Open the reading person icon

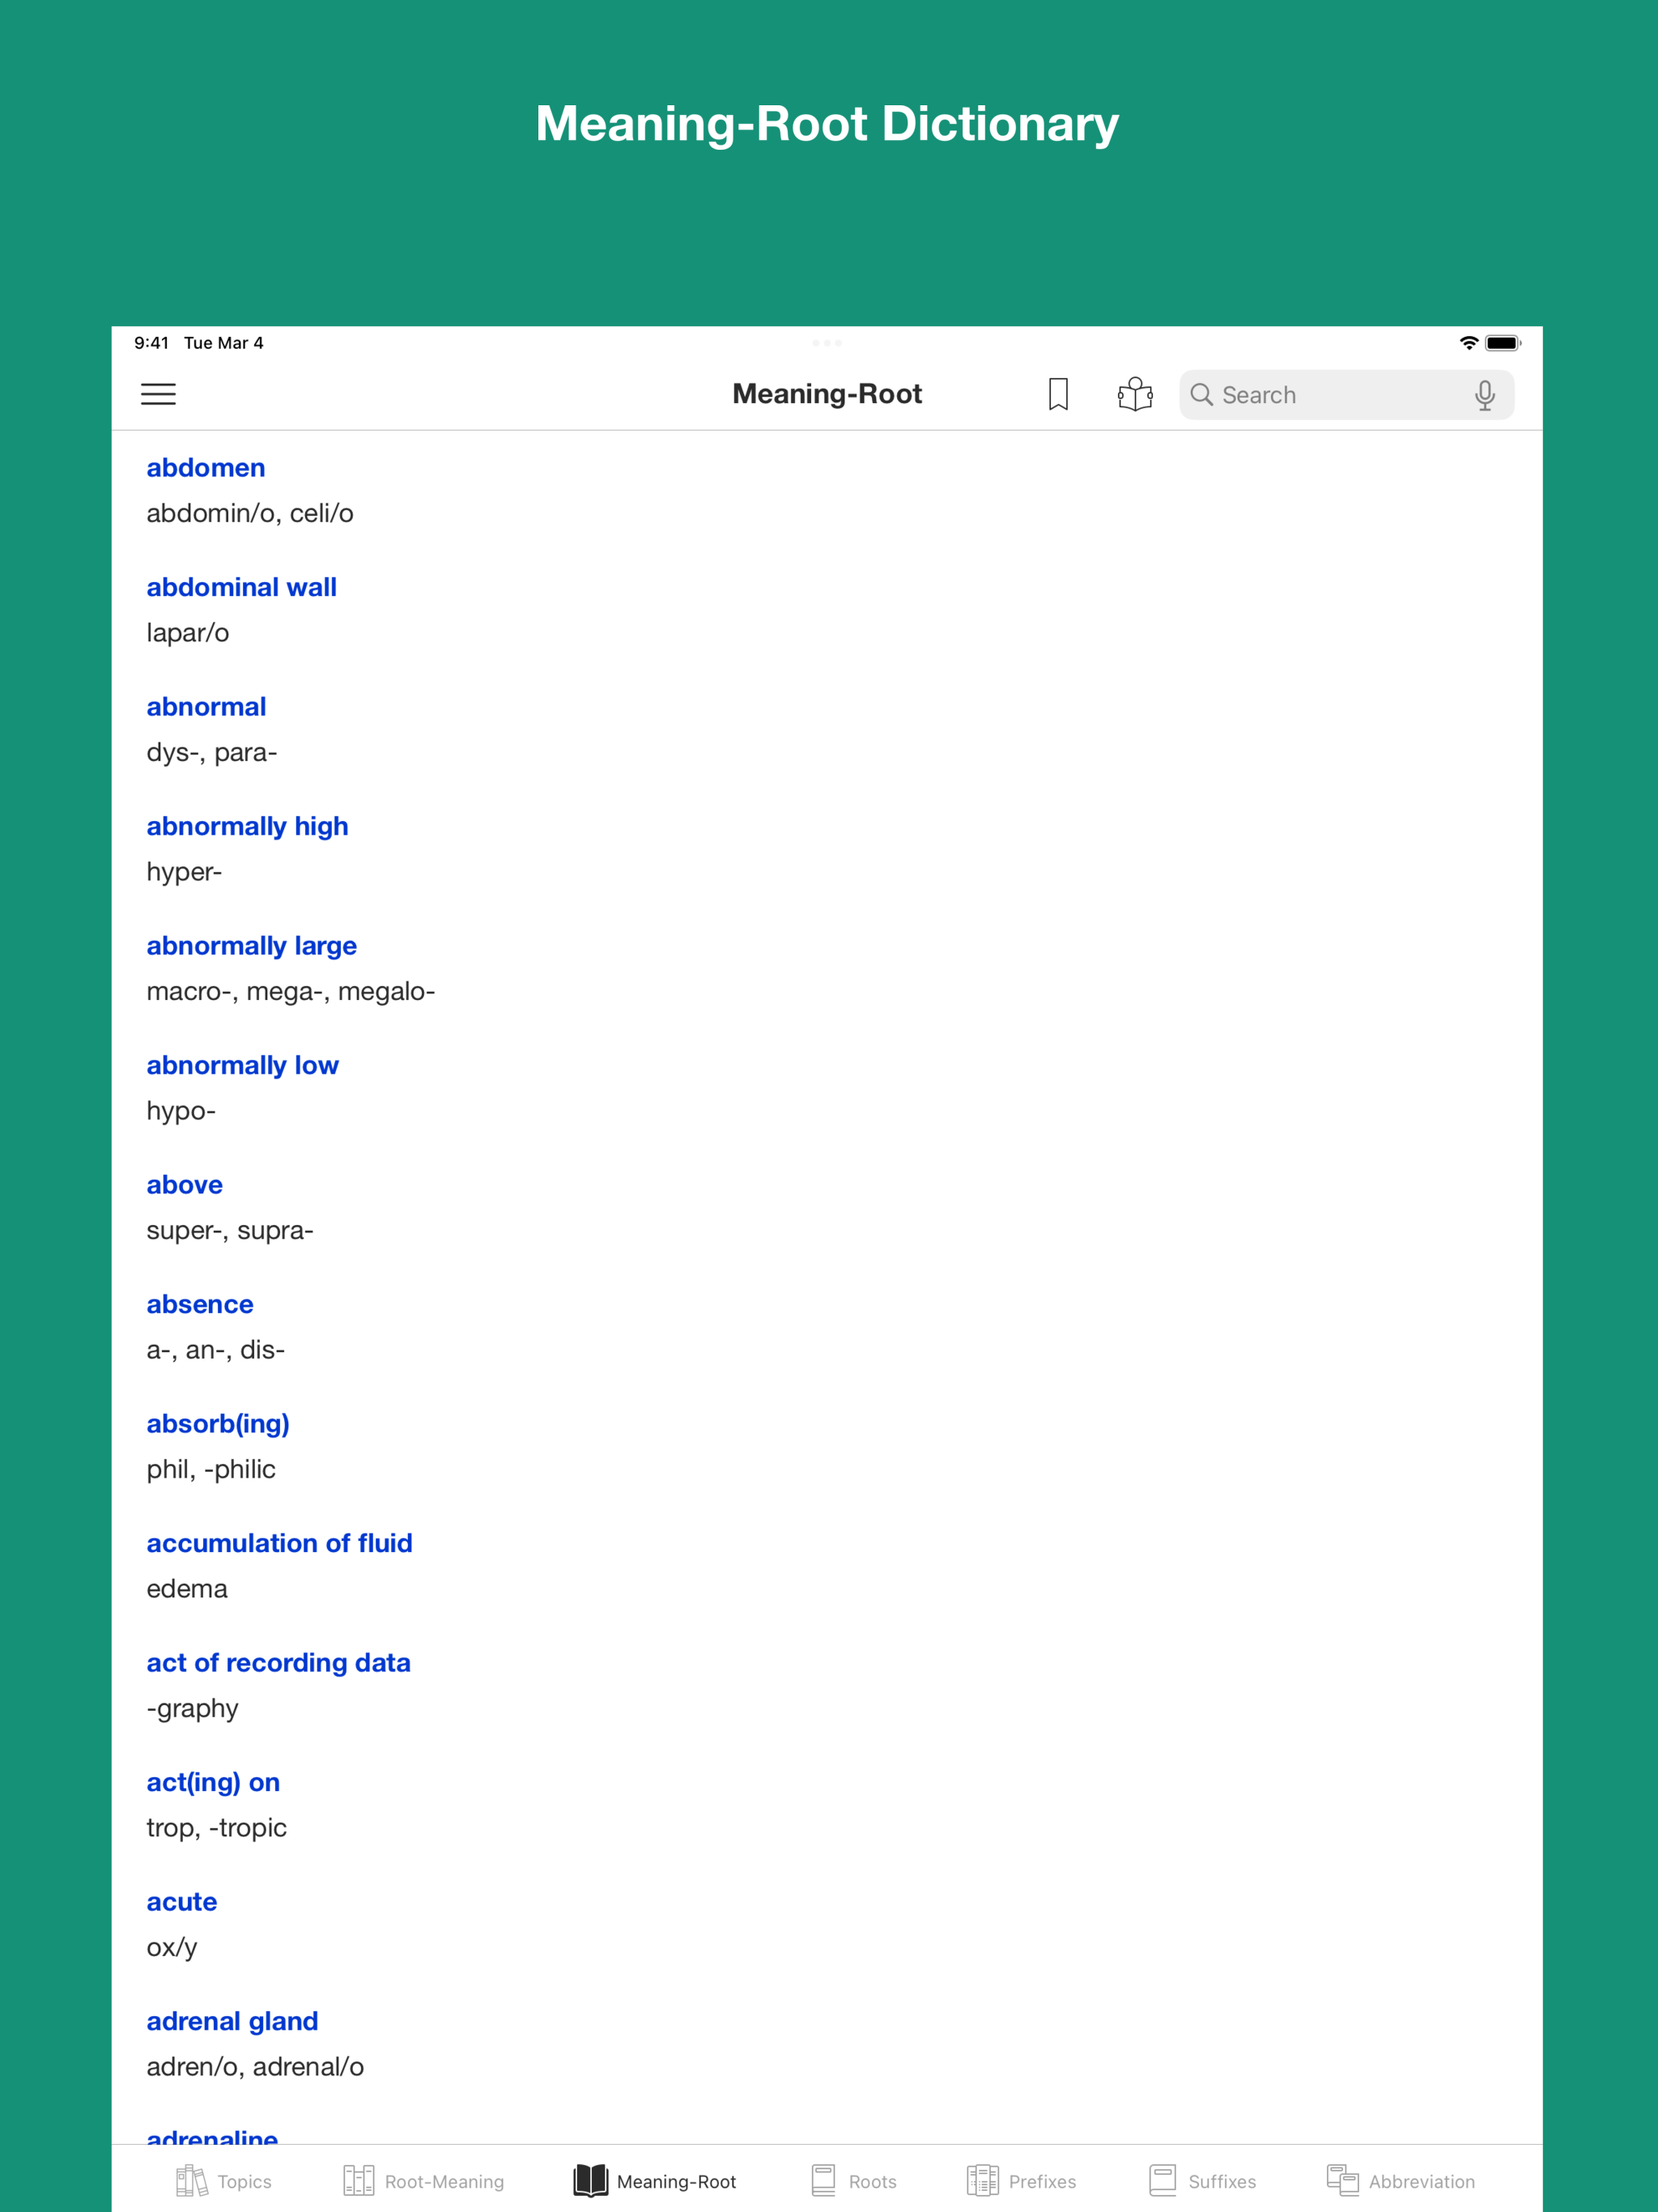[x=1135, y=394]
